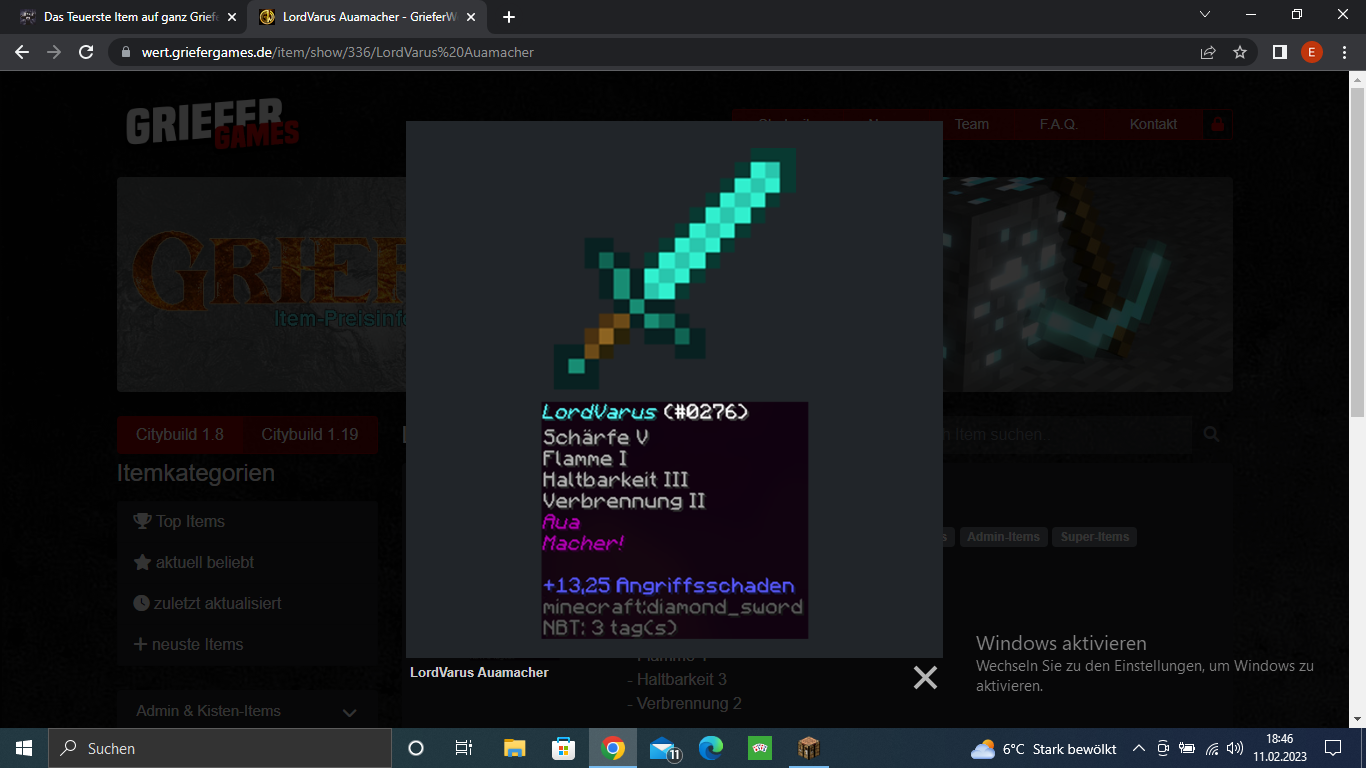This screenshot has height=768, width=1366.
Task: Open the Citybuild 1.8 tab
Action: [x=180, y=434]
